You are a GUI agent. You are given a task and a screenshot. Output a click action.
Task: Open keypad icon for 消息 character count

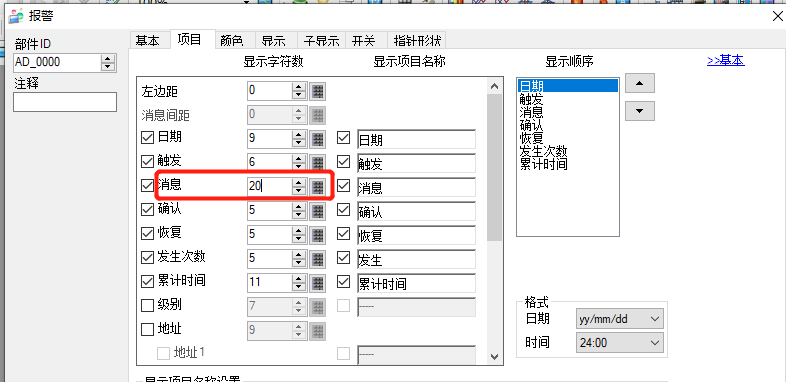pyautogui.click(x=317, y=186)
